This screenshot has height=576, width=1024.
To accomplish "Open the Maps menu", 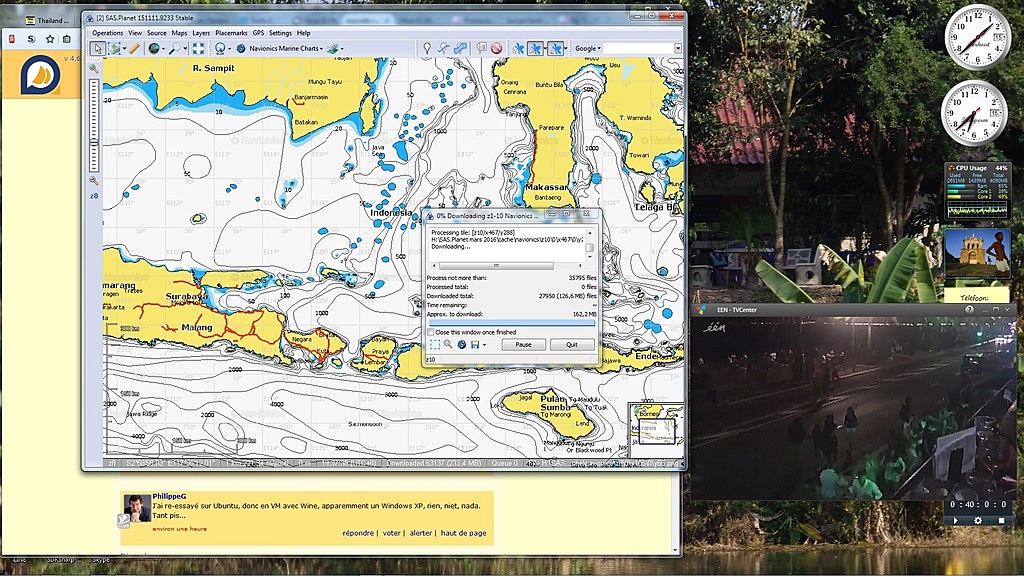I will click(x=180, y=33).
